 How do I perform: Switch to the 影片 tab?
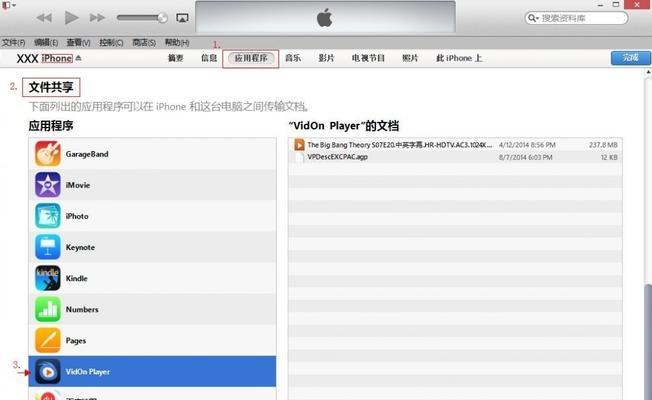coord(326,58)
